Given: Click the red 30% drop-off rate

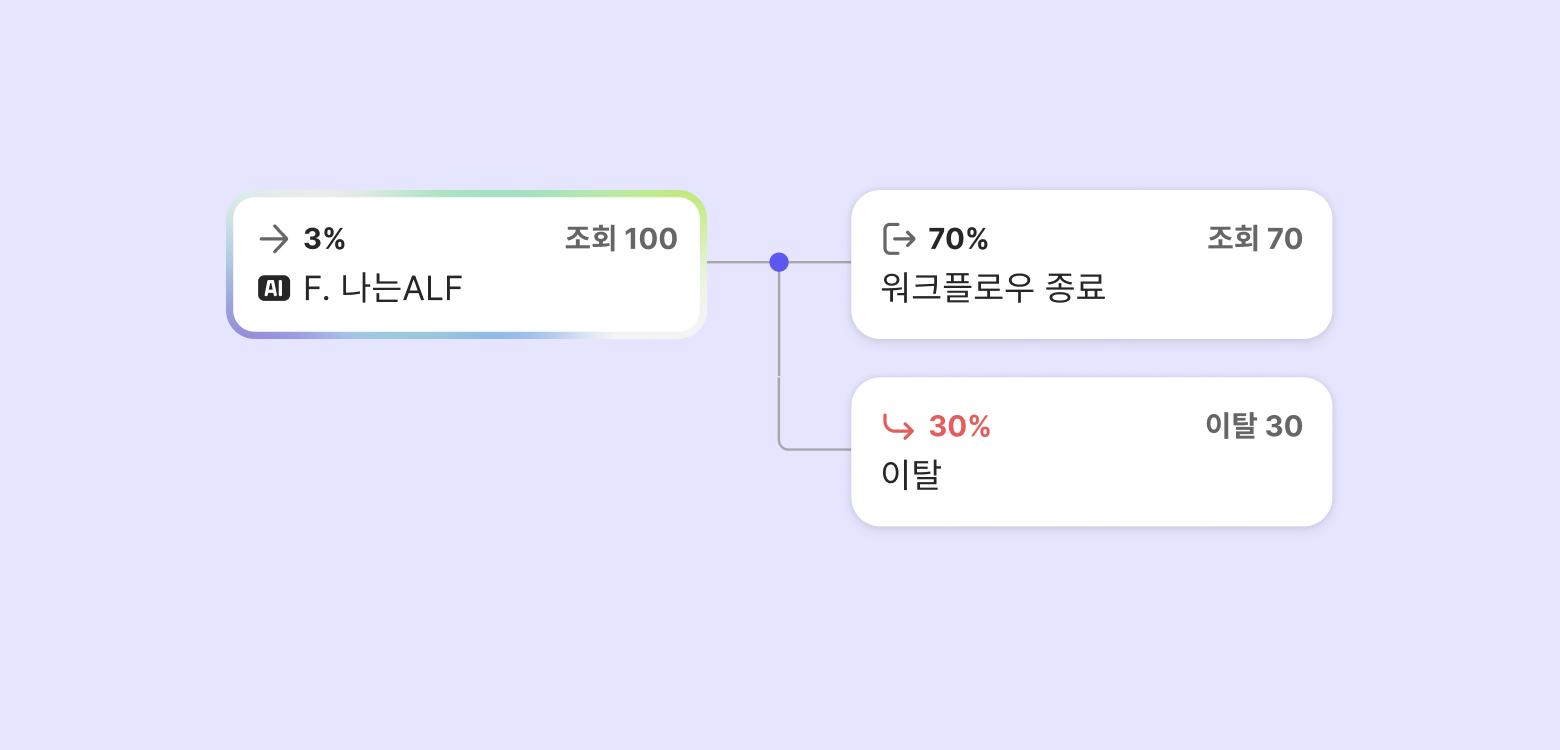Looking at the screenshot, I should pos(960,427).
